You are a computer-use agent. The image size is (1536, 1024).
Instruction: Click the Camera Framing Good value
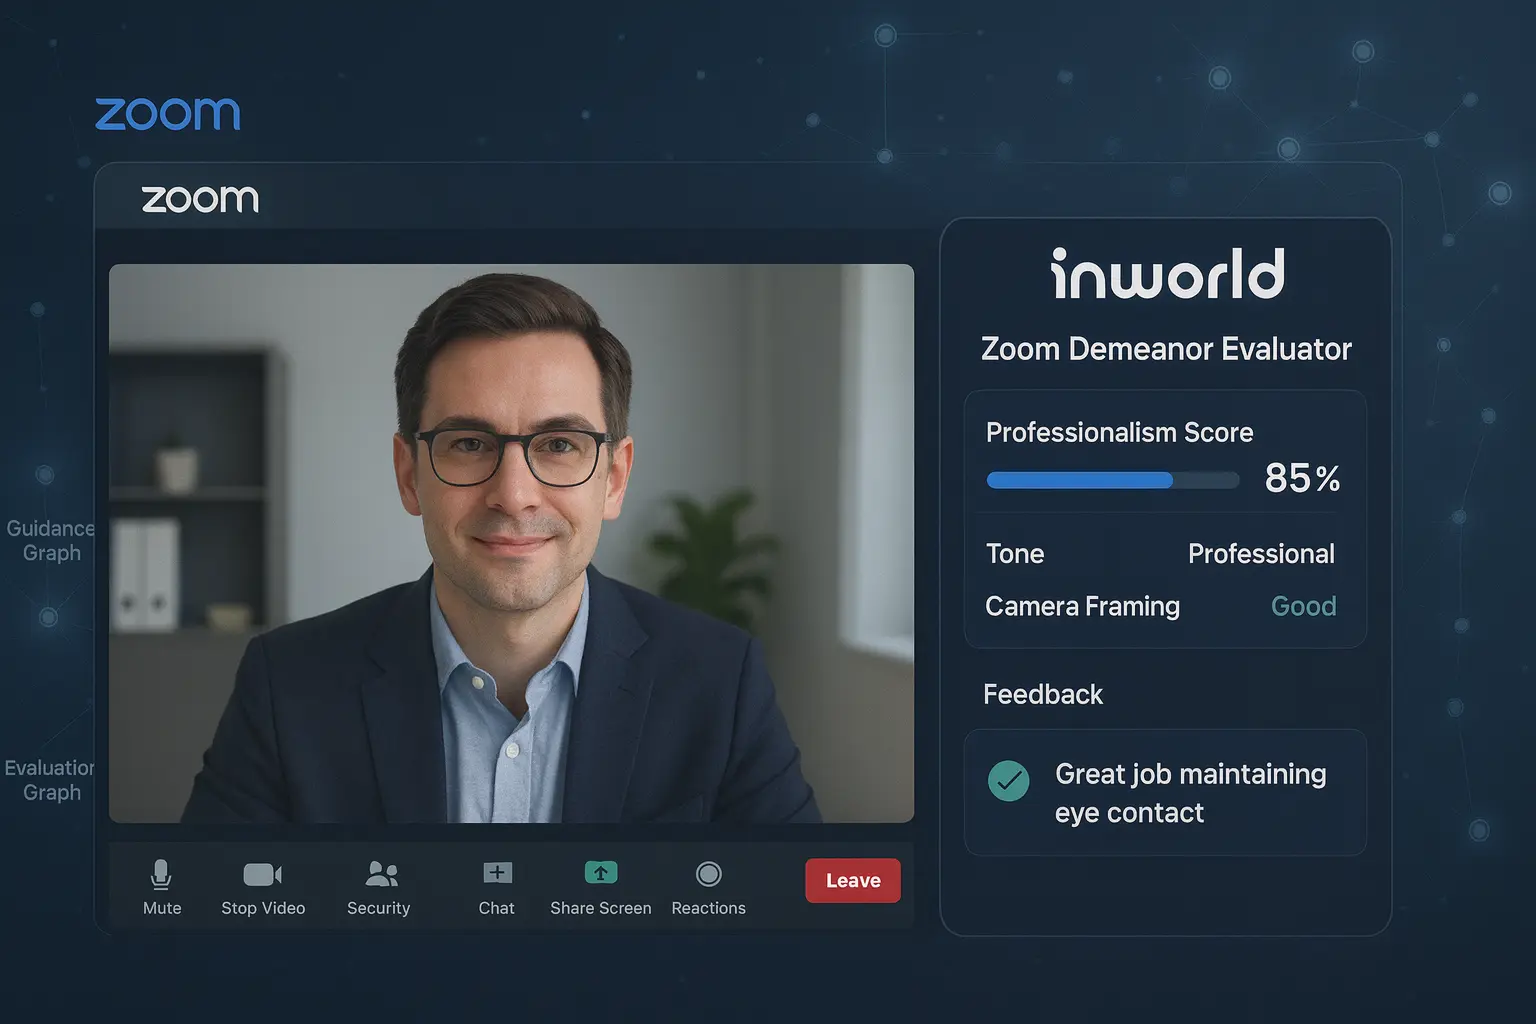tap(1303, 606)
